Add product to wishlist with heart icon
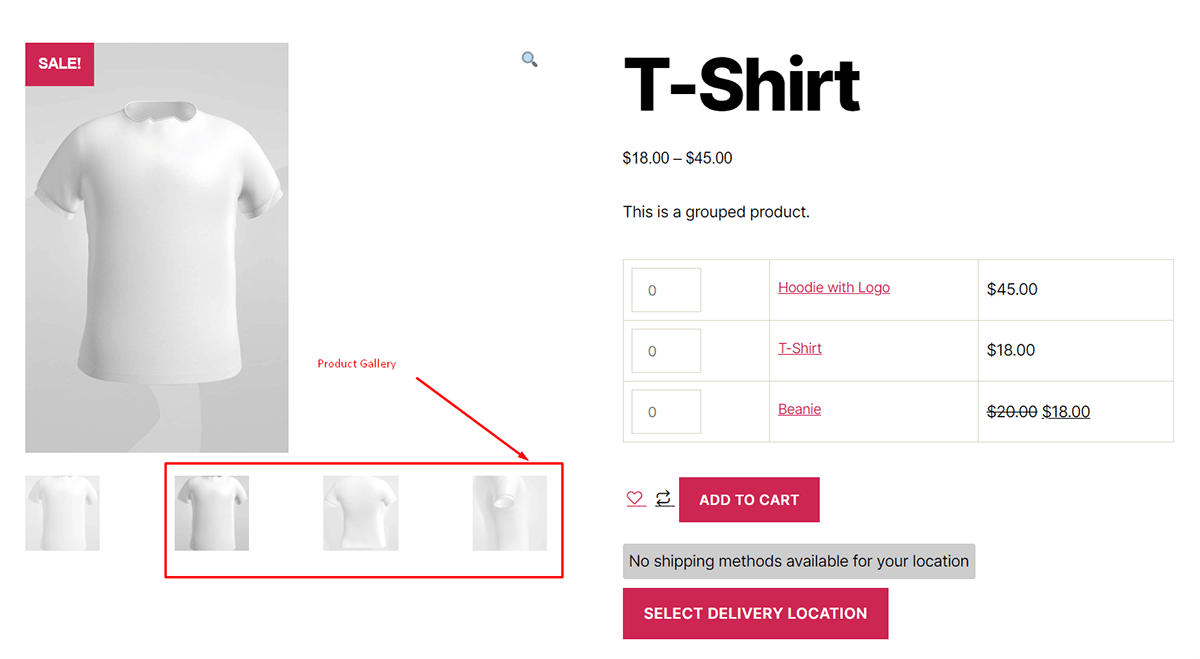This screenshot has width=1200, height=659. [635, 498]
